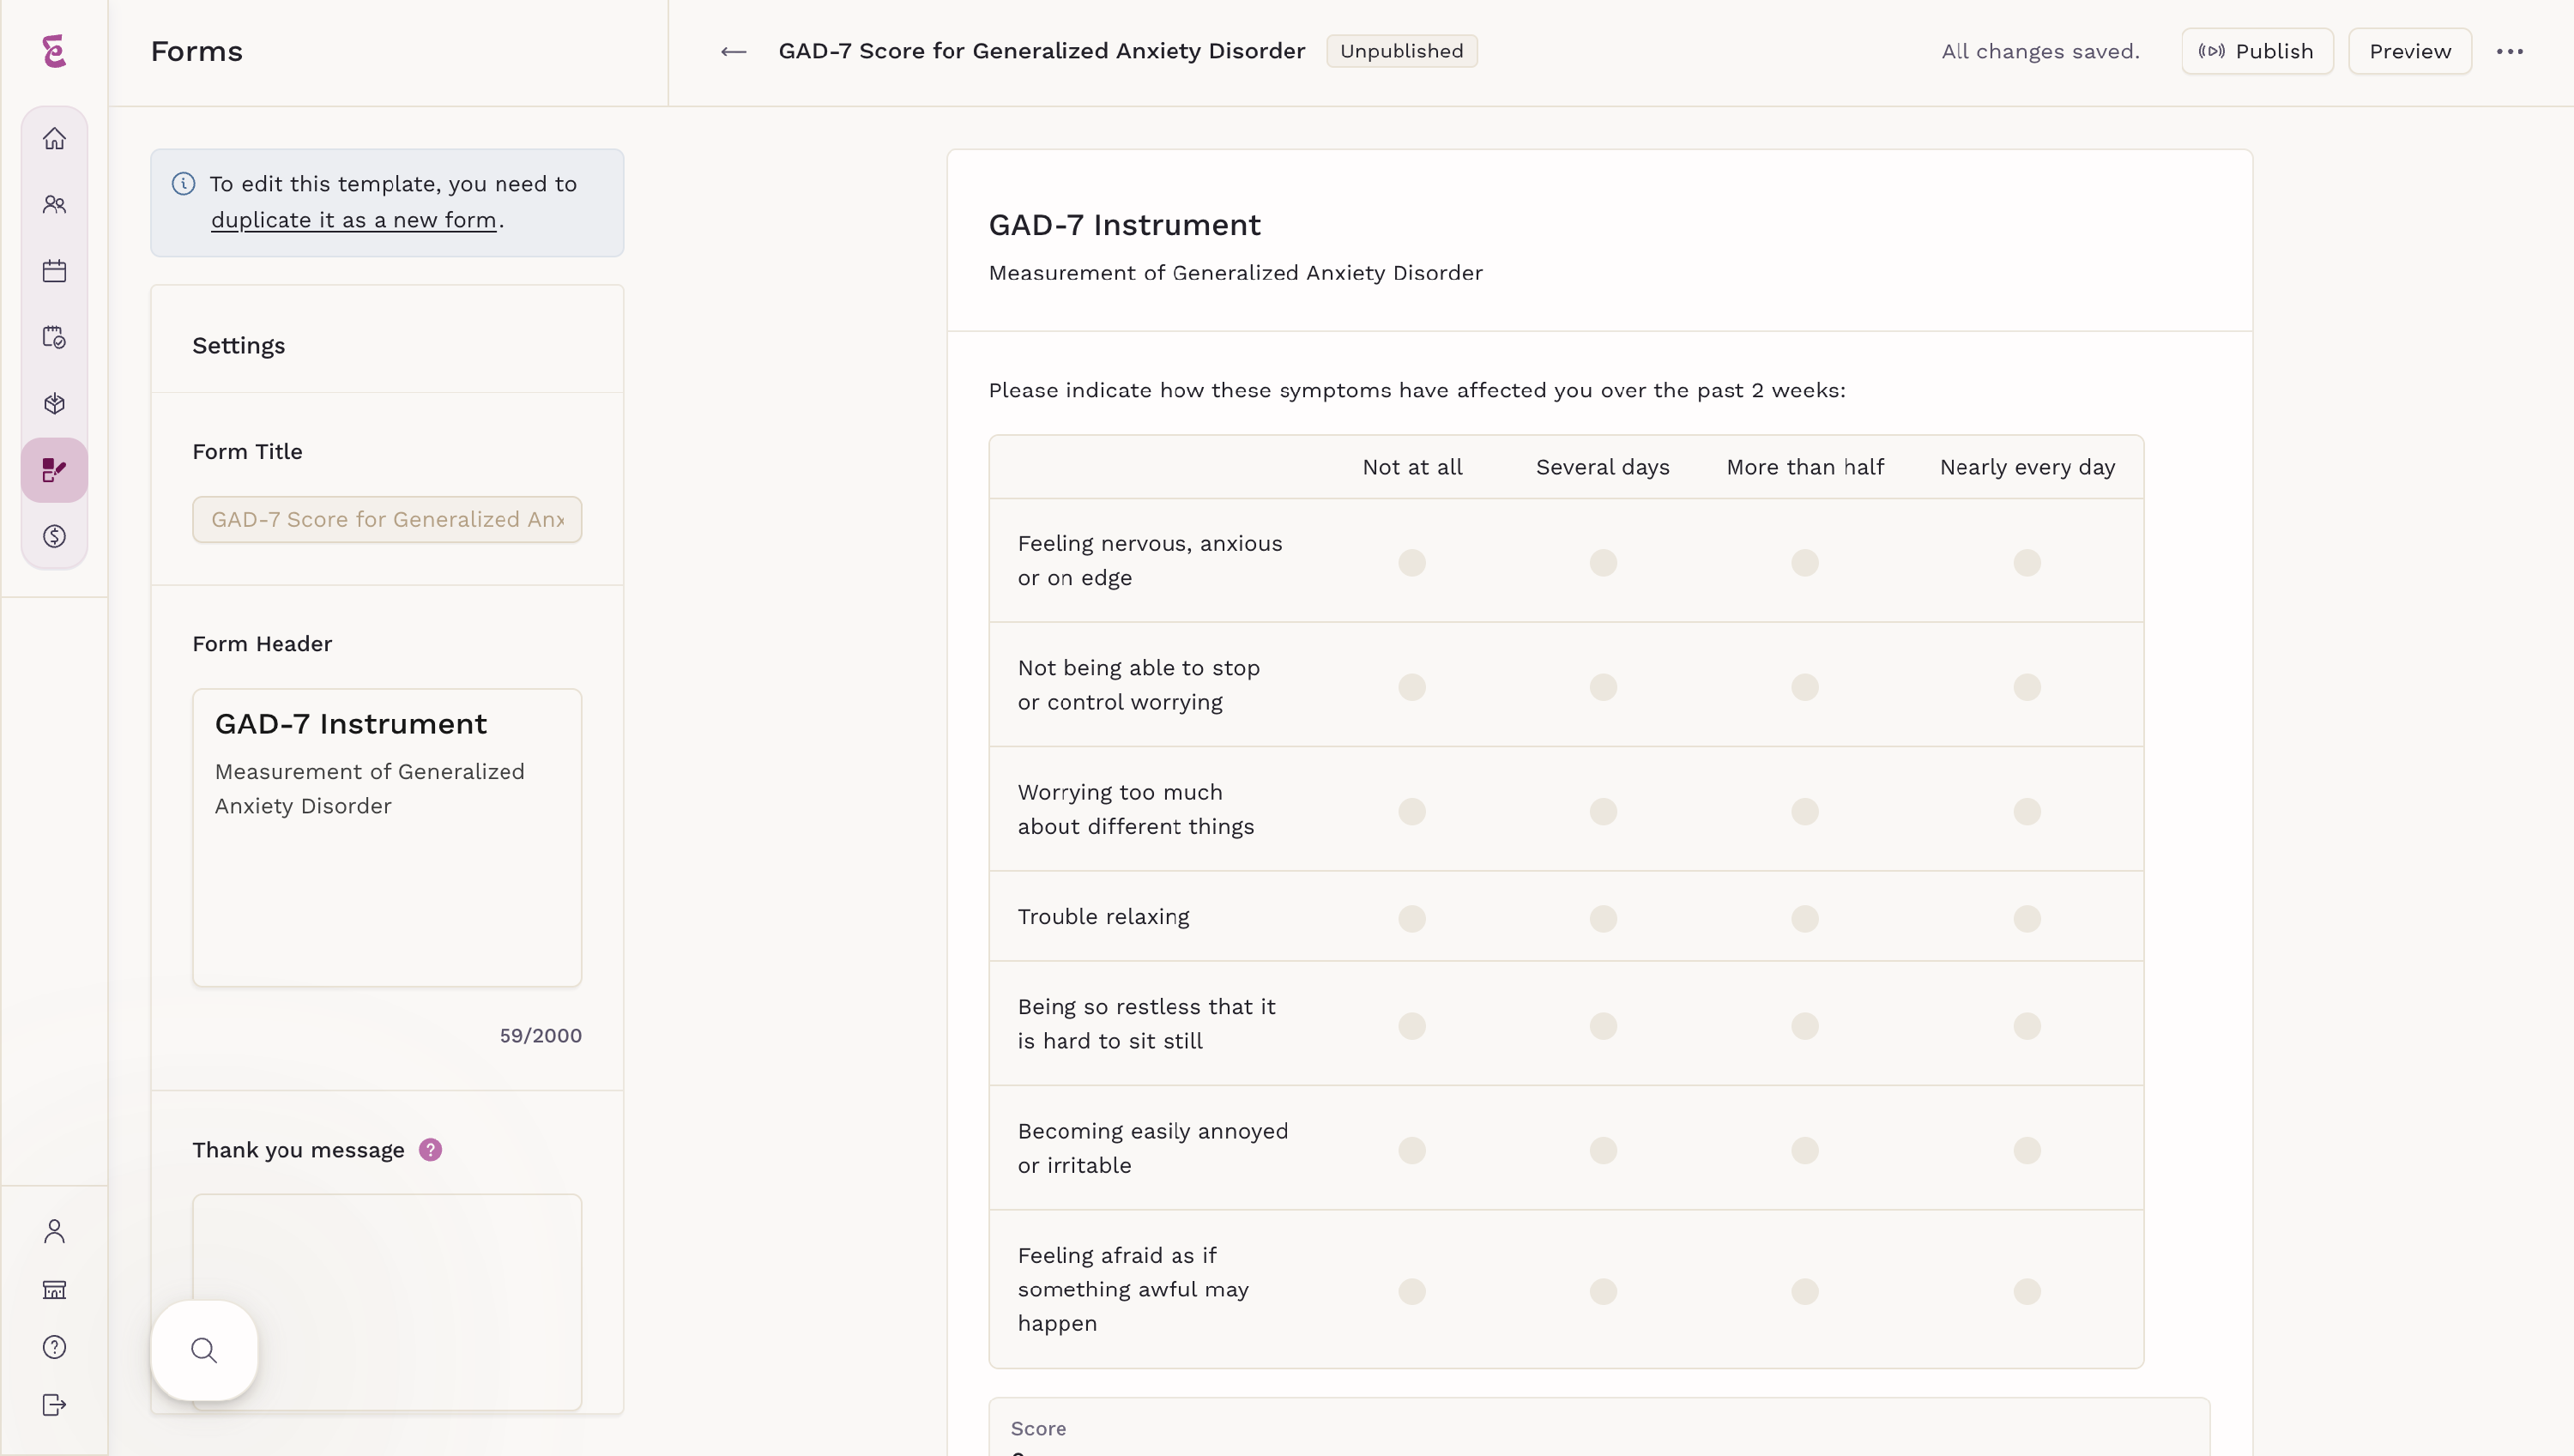Select 'Nearly every day' for Becoming easily annoyed
2574x1456 pixels.
2026,1150
